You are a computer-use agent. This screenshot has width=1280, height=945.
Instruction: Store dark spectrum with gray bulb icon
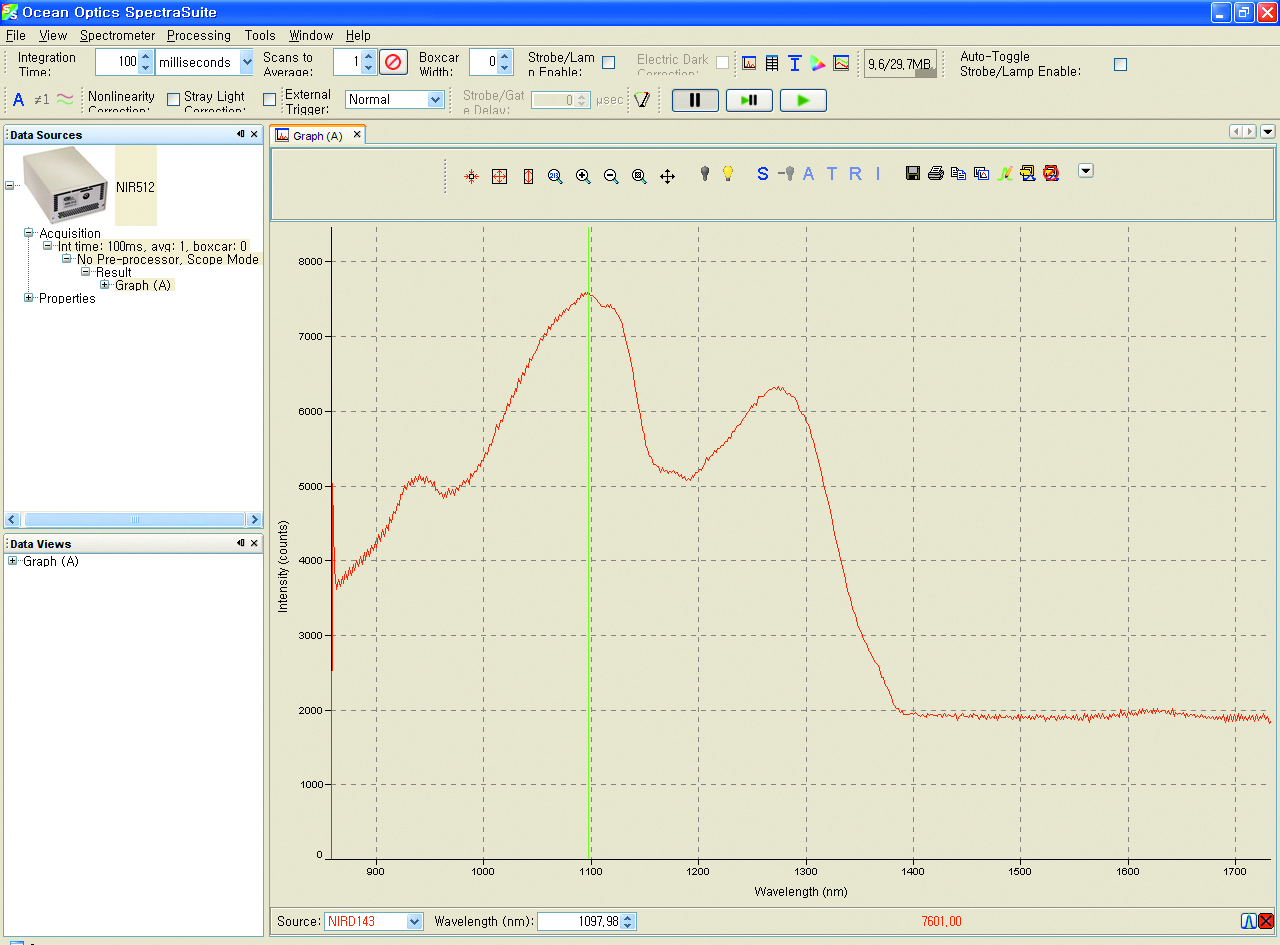tap(704, 173)
